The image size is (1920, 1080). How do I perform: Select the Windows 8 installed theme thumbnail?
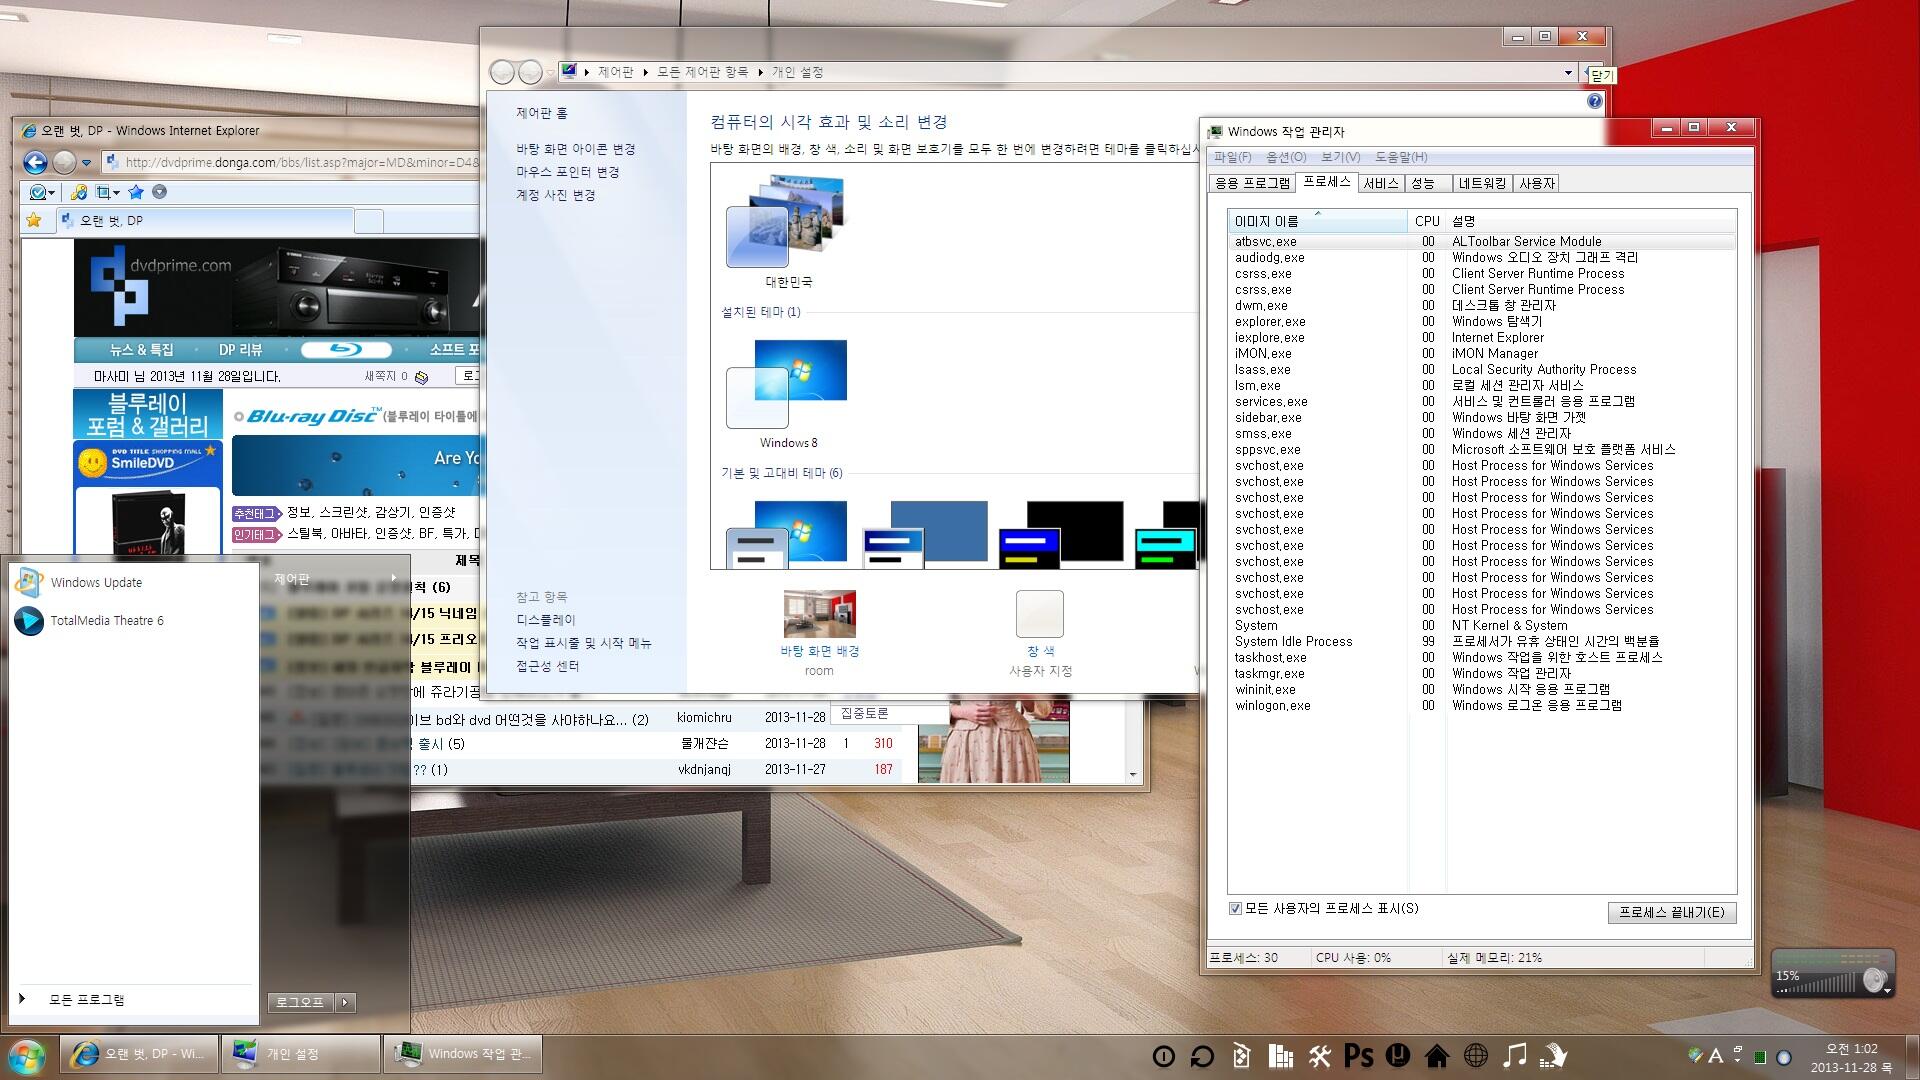point(787,384)
